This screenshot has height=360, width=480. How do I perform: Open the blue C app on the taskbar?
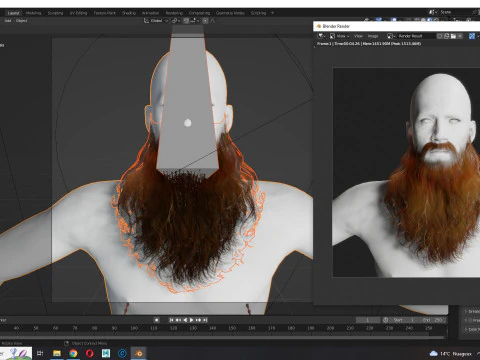click(122, 353)
